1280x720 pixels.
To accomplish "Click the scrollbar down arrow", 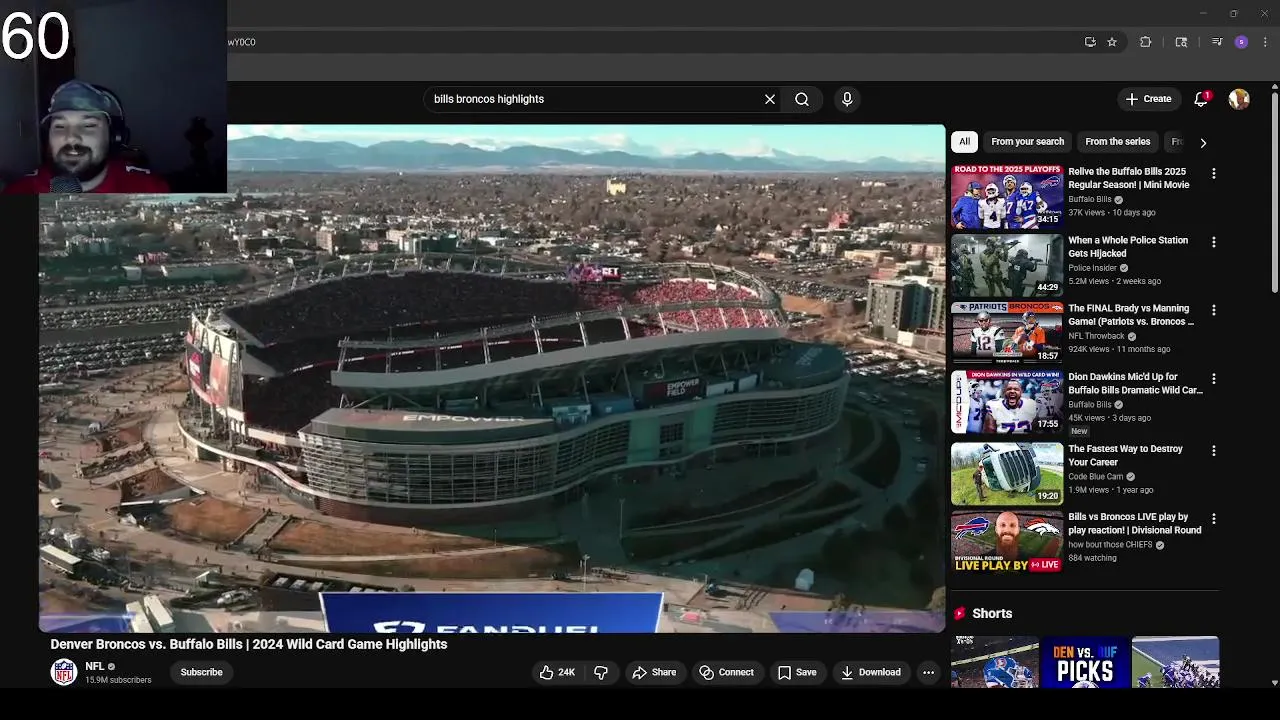I will [1274, 683].
